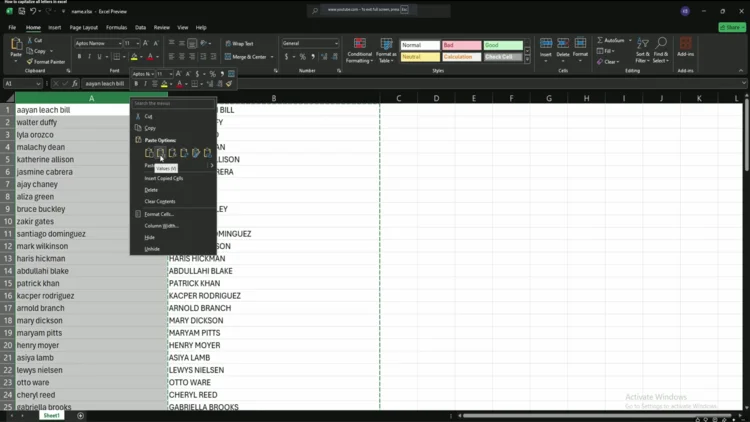The height and width of the screenshot is (422, 750).
Task: Open the ribbon font name dropdown
Action: tap(120, 44)
